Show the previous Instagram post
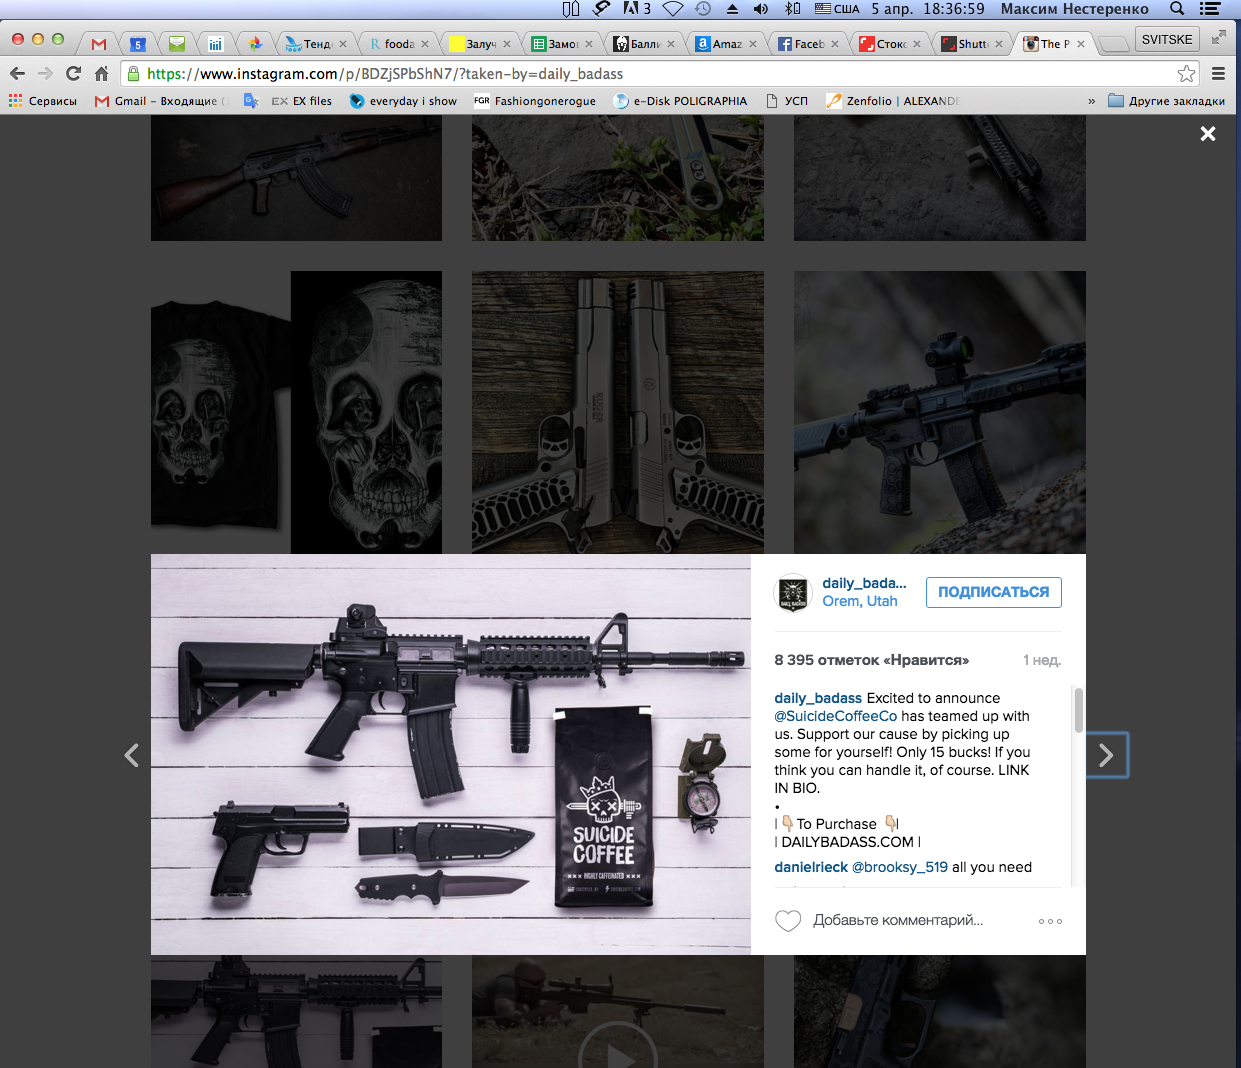The image size is (1241, 1068). (x=131, y=755)
